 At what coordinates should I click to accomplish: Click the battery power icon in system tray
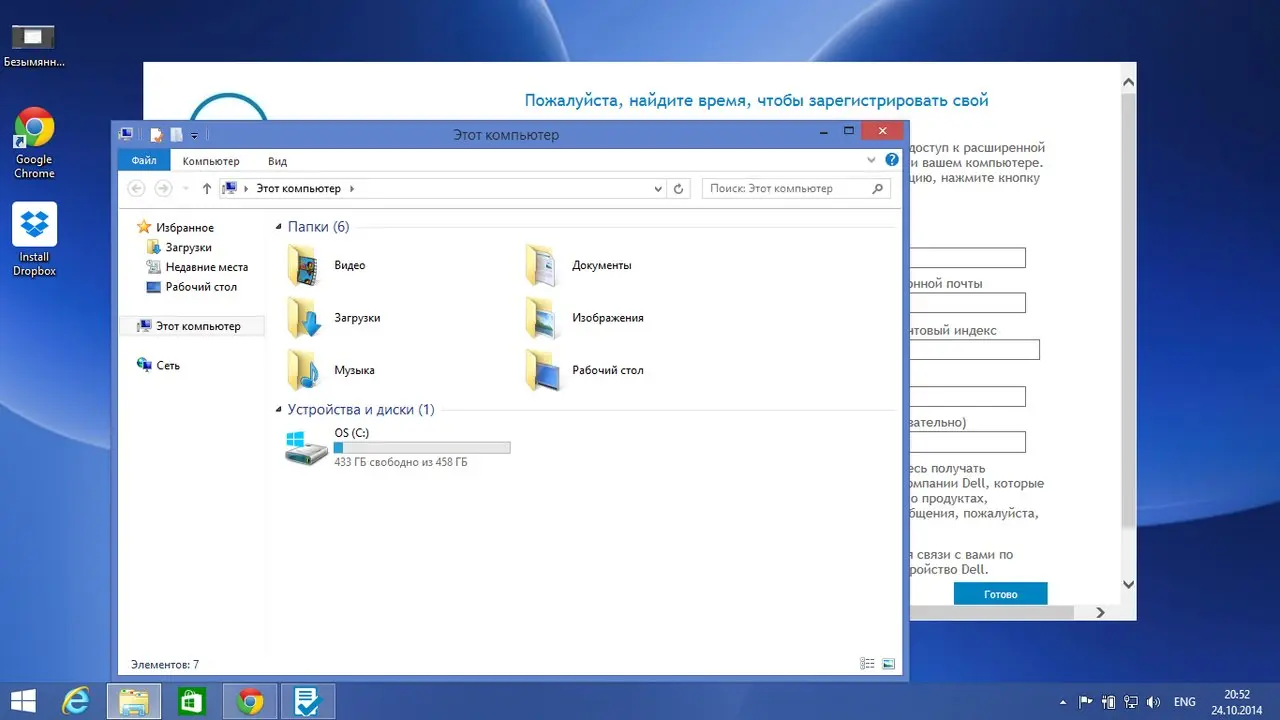[1109, 701]
